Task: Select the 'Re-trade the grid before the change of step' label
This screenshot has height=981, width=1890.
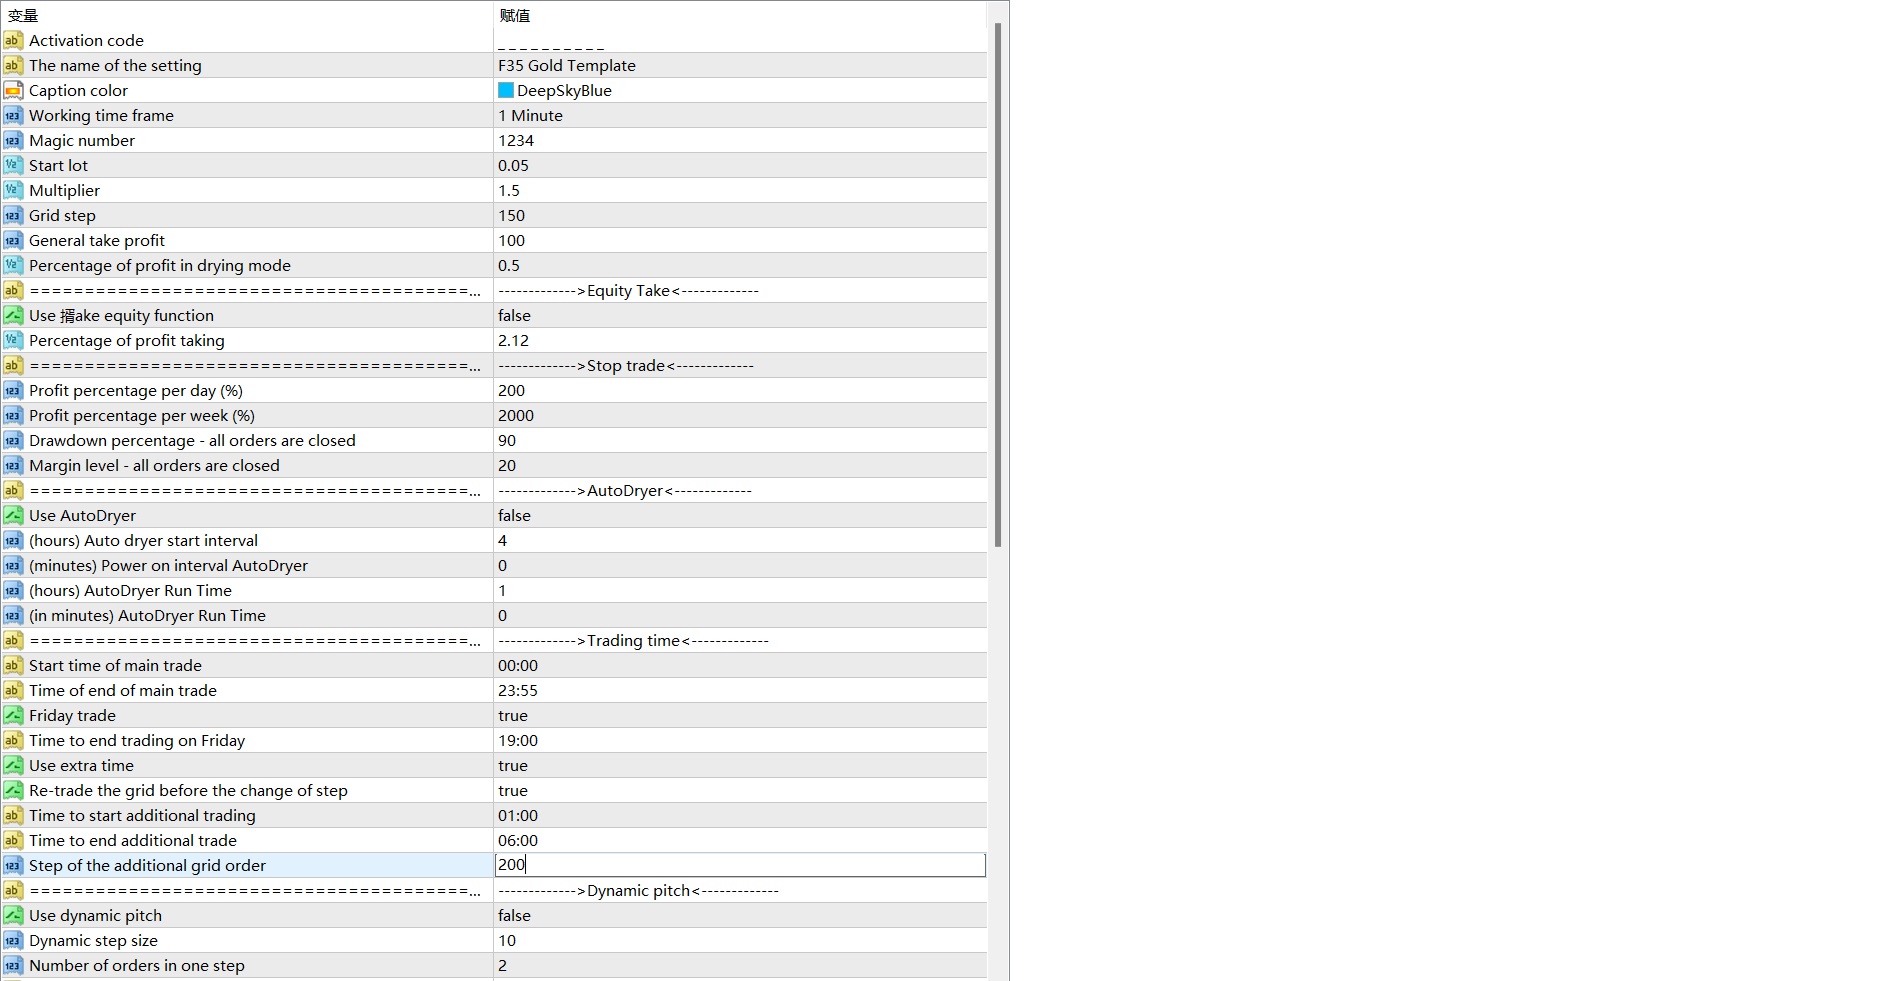Action: coord(188,790)
